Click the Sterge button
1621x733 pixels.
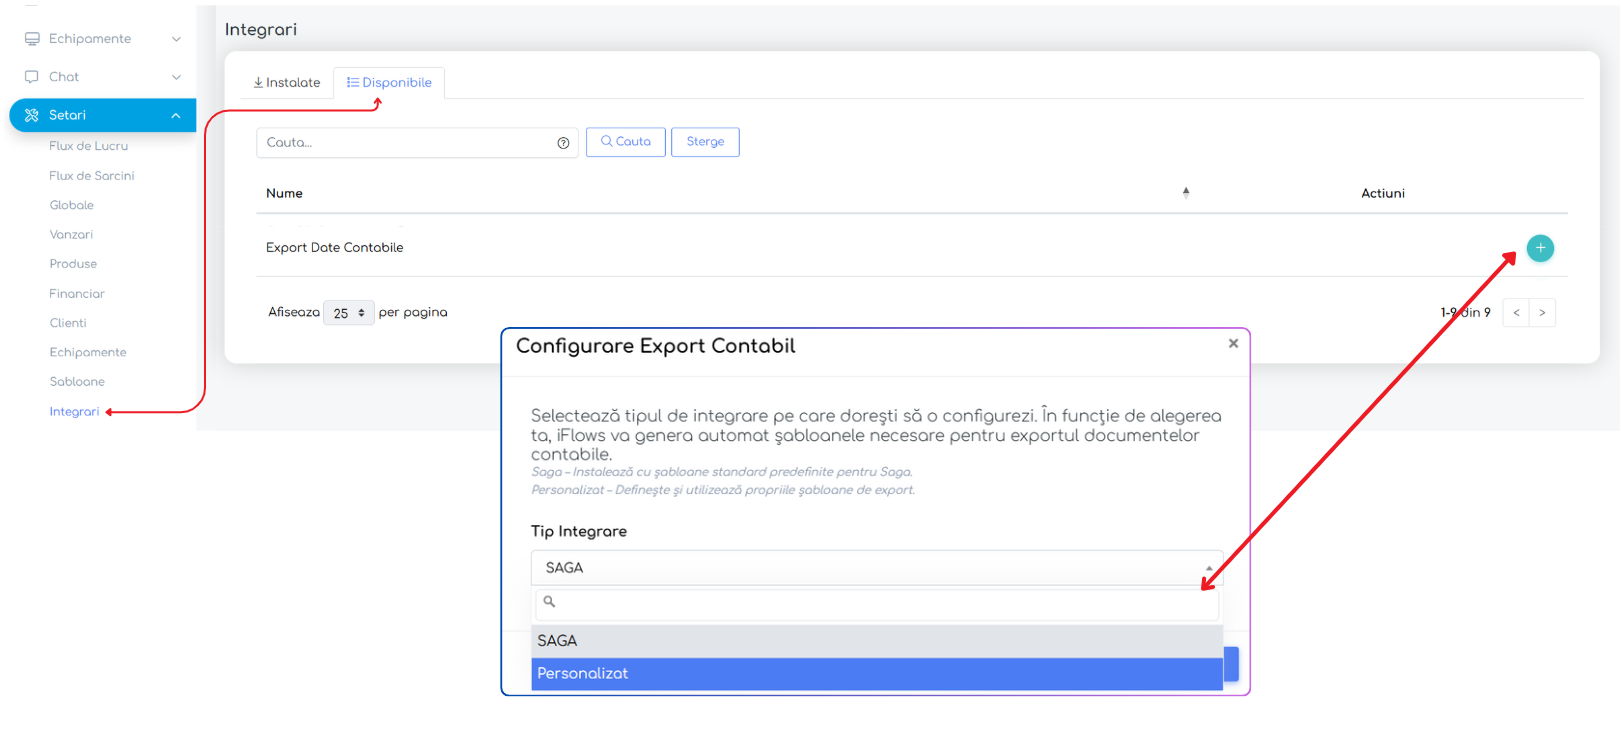click(x=705, y=142)
